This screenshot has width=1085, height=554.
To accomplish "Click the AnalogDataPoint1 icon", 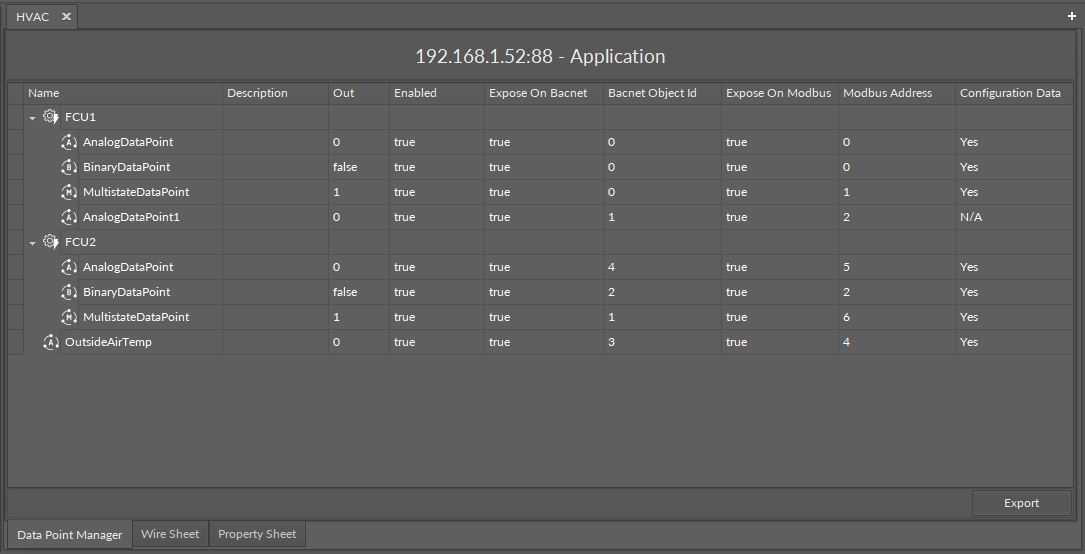I will pos(69,217).
